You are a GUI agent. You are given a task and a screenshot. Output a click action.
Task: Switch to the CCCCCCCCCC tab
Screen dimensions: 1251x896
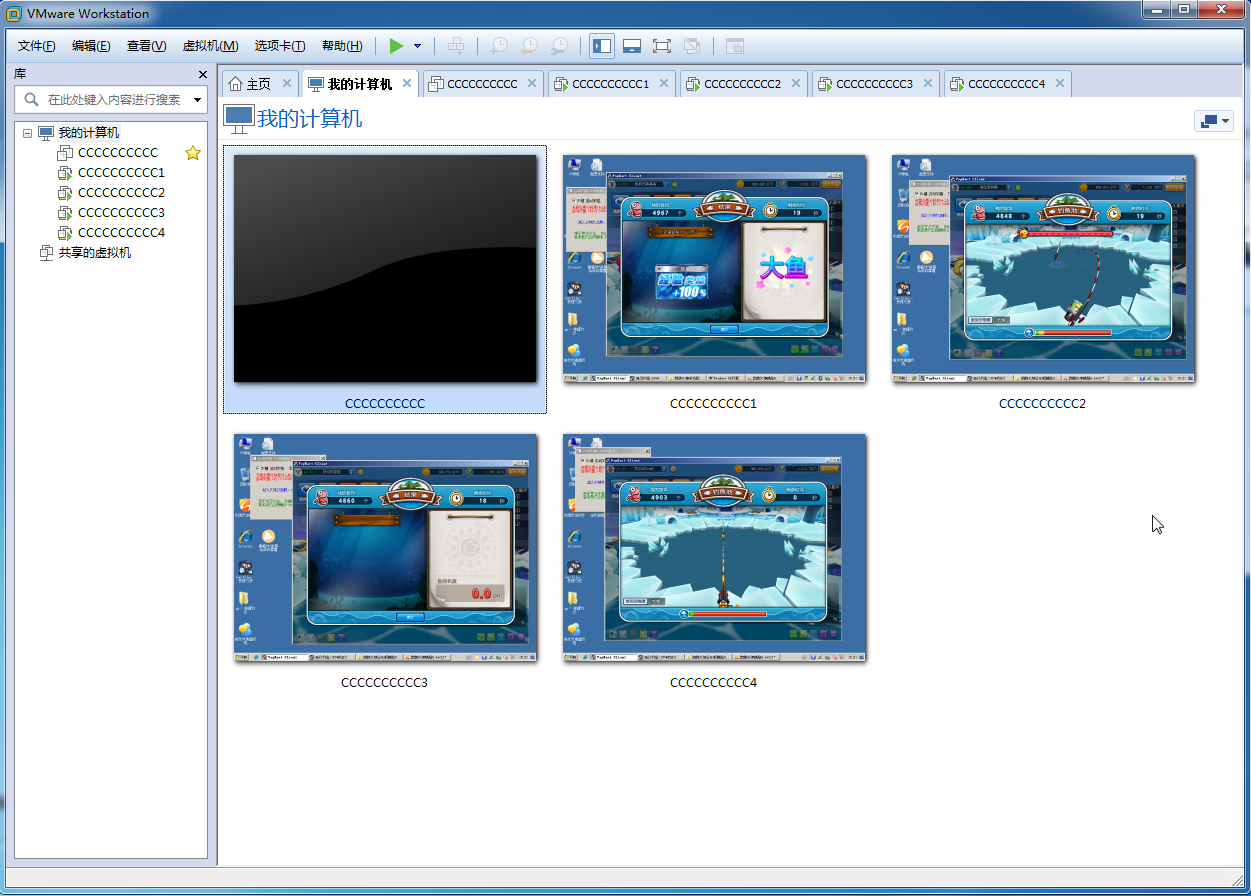pyautogui.click(x=482, y=84)
